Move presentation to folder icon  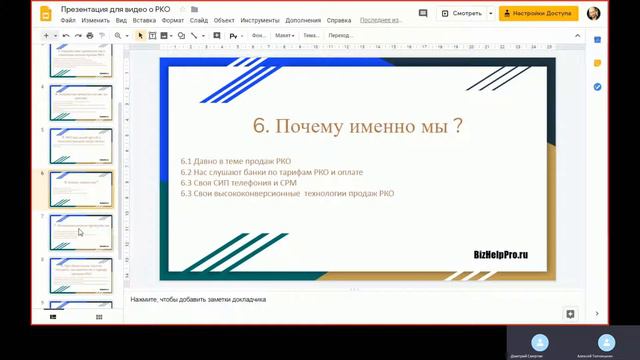(x=195, y=9)
